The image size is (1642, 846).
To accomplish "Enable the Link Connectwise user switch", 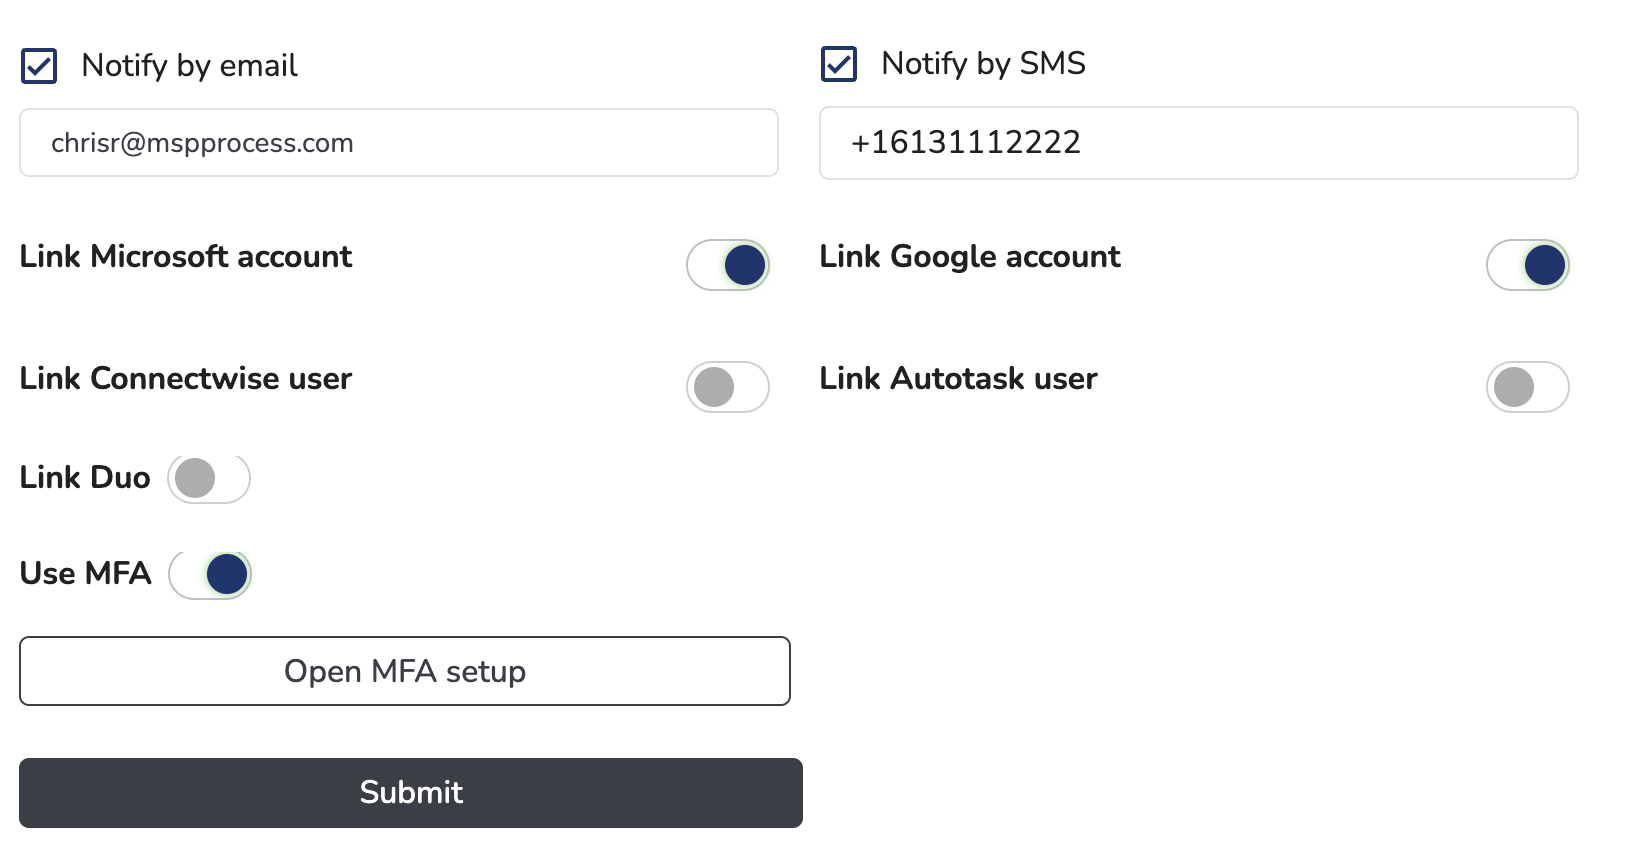I will click(x=728, y=387).
